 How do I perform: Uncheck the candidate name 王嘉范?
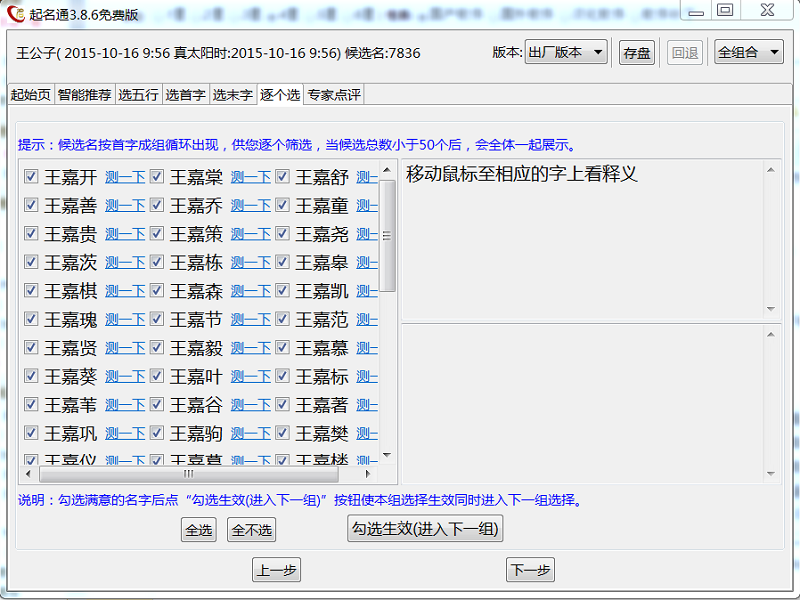click(x=282, y=319)
